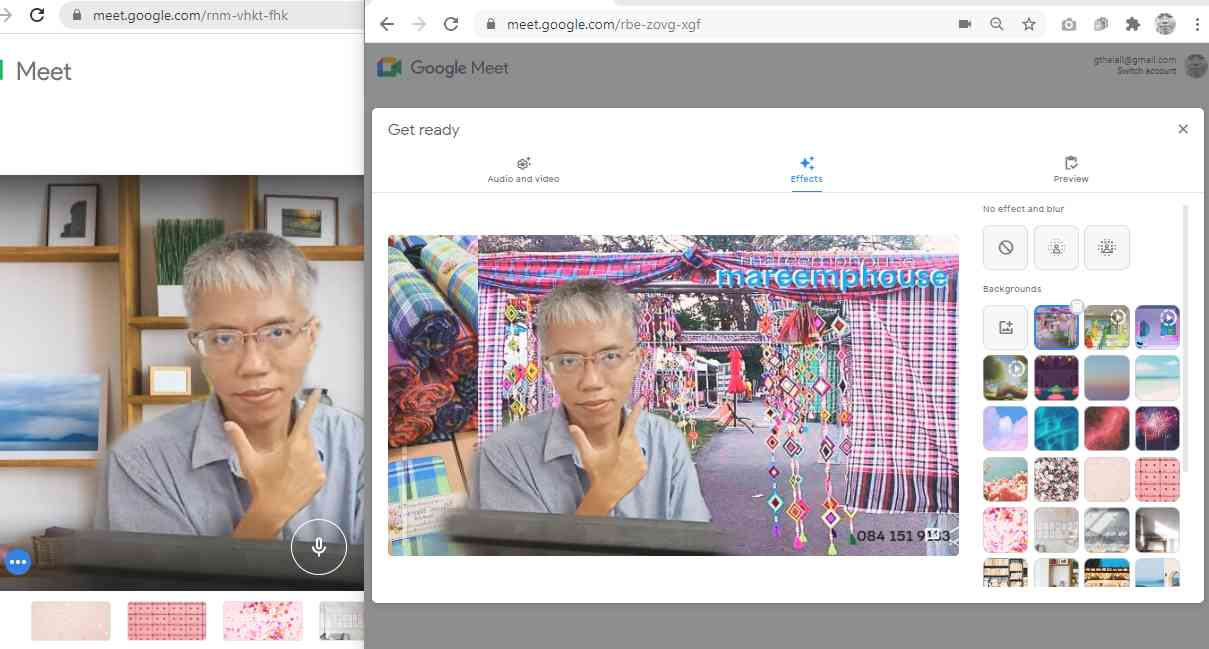1209x649 pixels.
Task: Click the camera permission icon in address bar
Action: click(965, 24)
